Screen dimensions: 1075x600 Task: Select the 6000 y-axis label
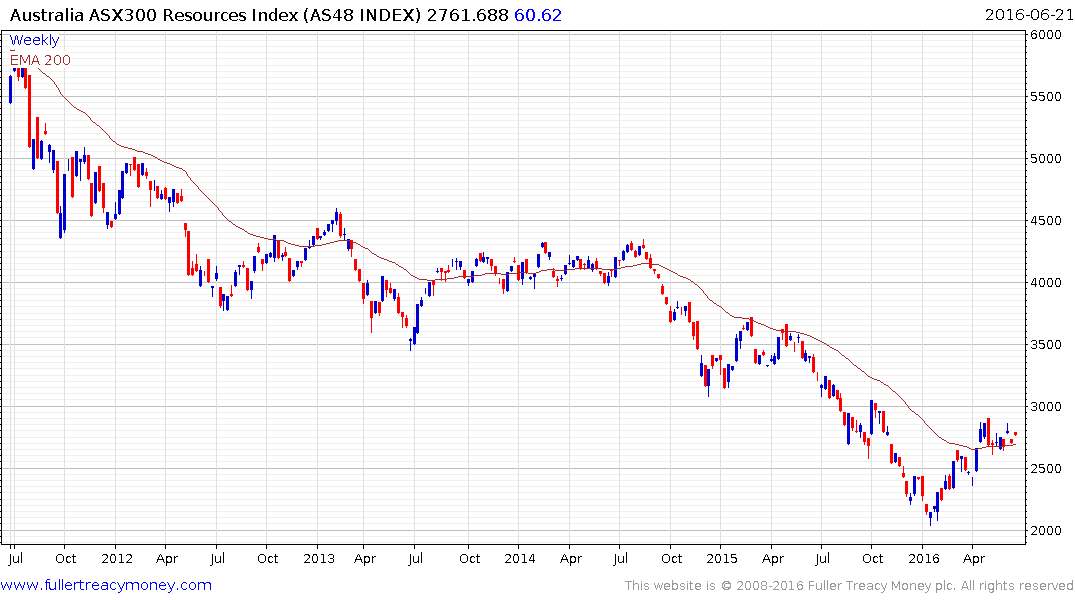pos(1046,35)
